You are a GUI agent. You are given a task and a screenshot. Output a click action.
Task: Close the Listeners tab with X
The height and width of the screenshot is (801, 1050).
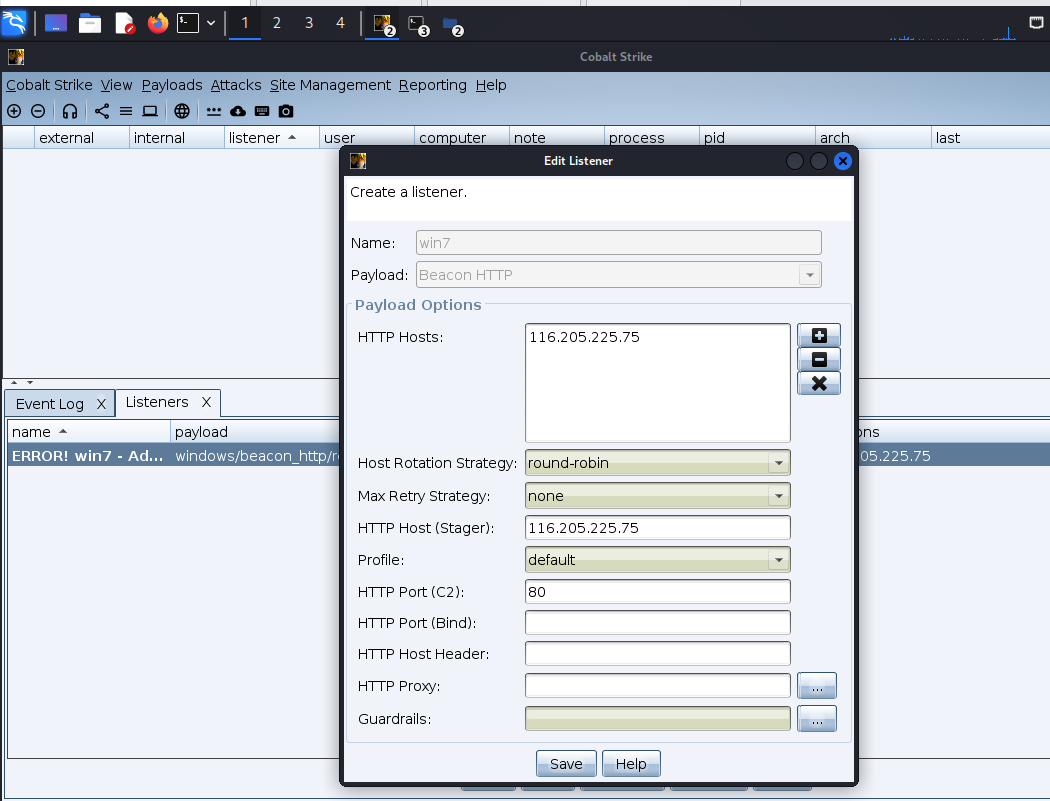pos(206,402)
